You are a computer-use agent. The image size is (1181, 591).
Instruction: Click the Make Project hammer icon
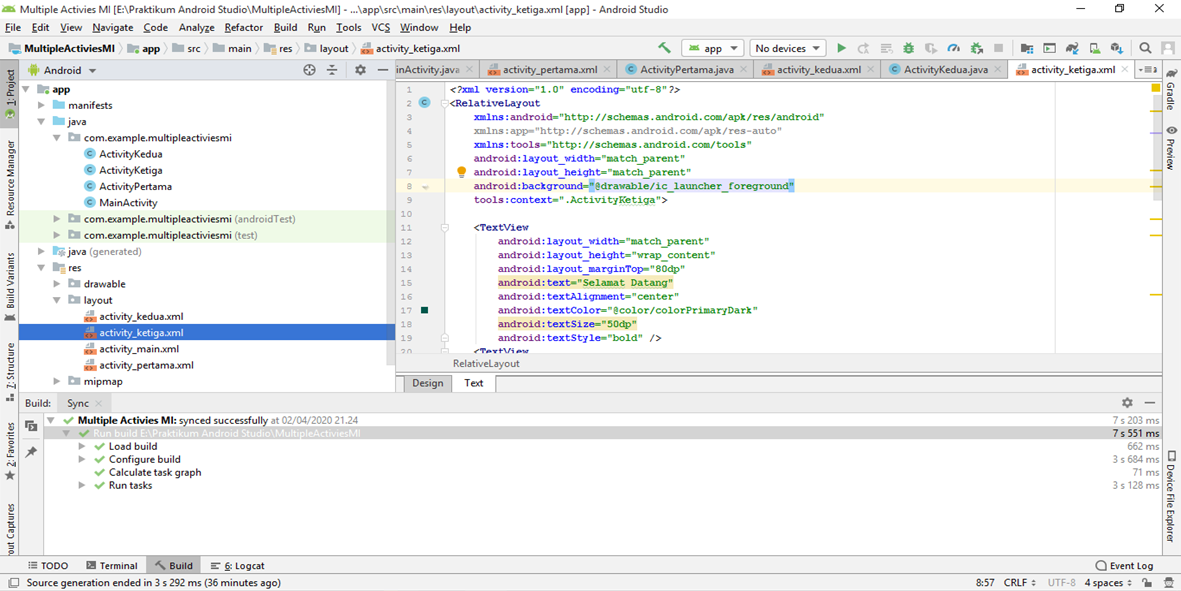click(664, 48)
